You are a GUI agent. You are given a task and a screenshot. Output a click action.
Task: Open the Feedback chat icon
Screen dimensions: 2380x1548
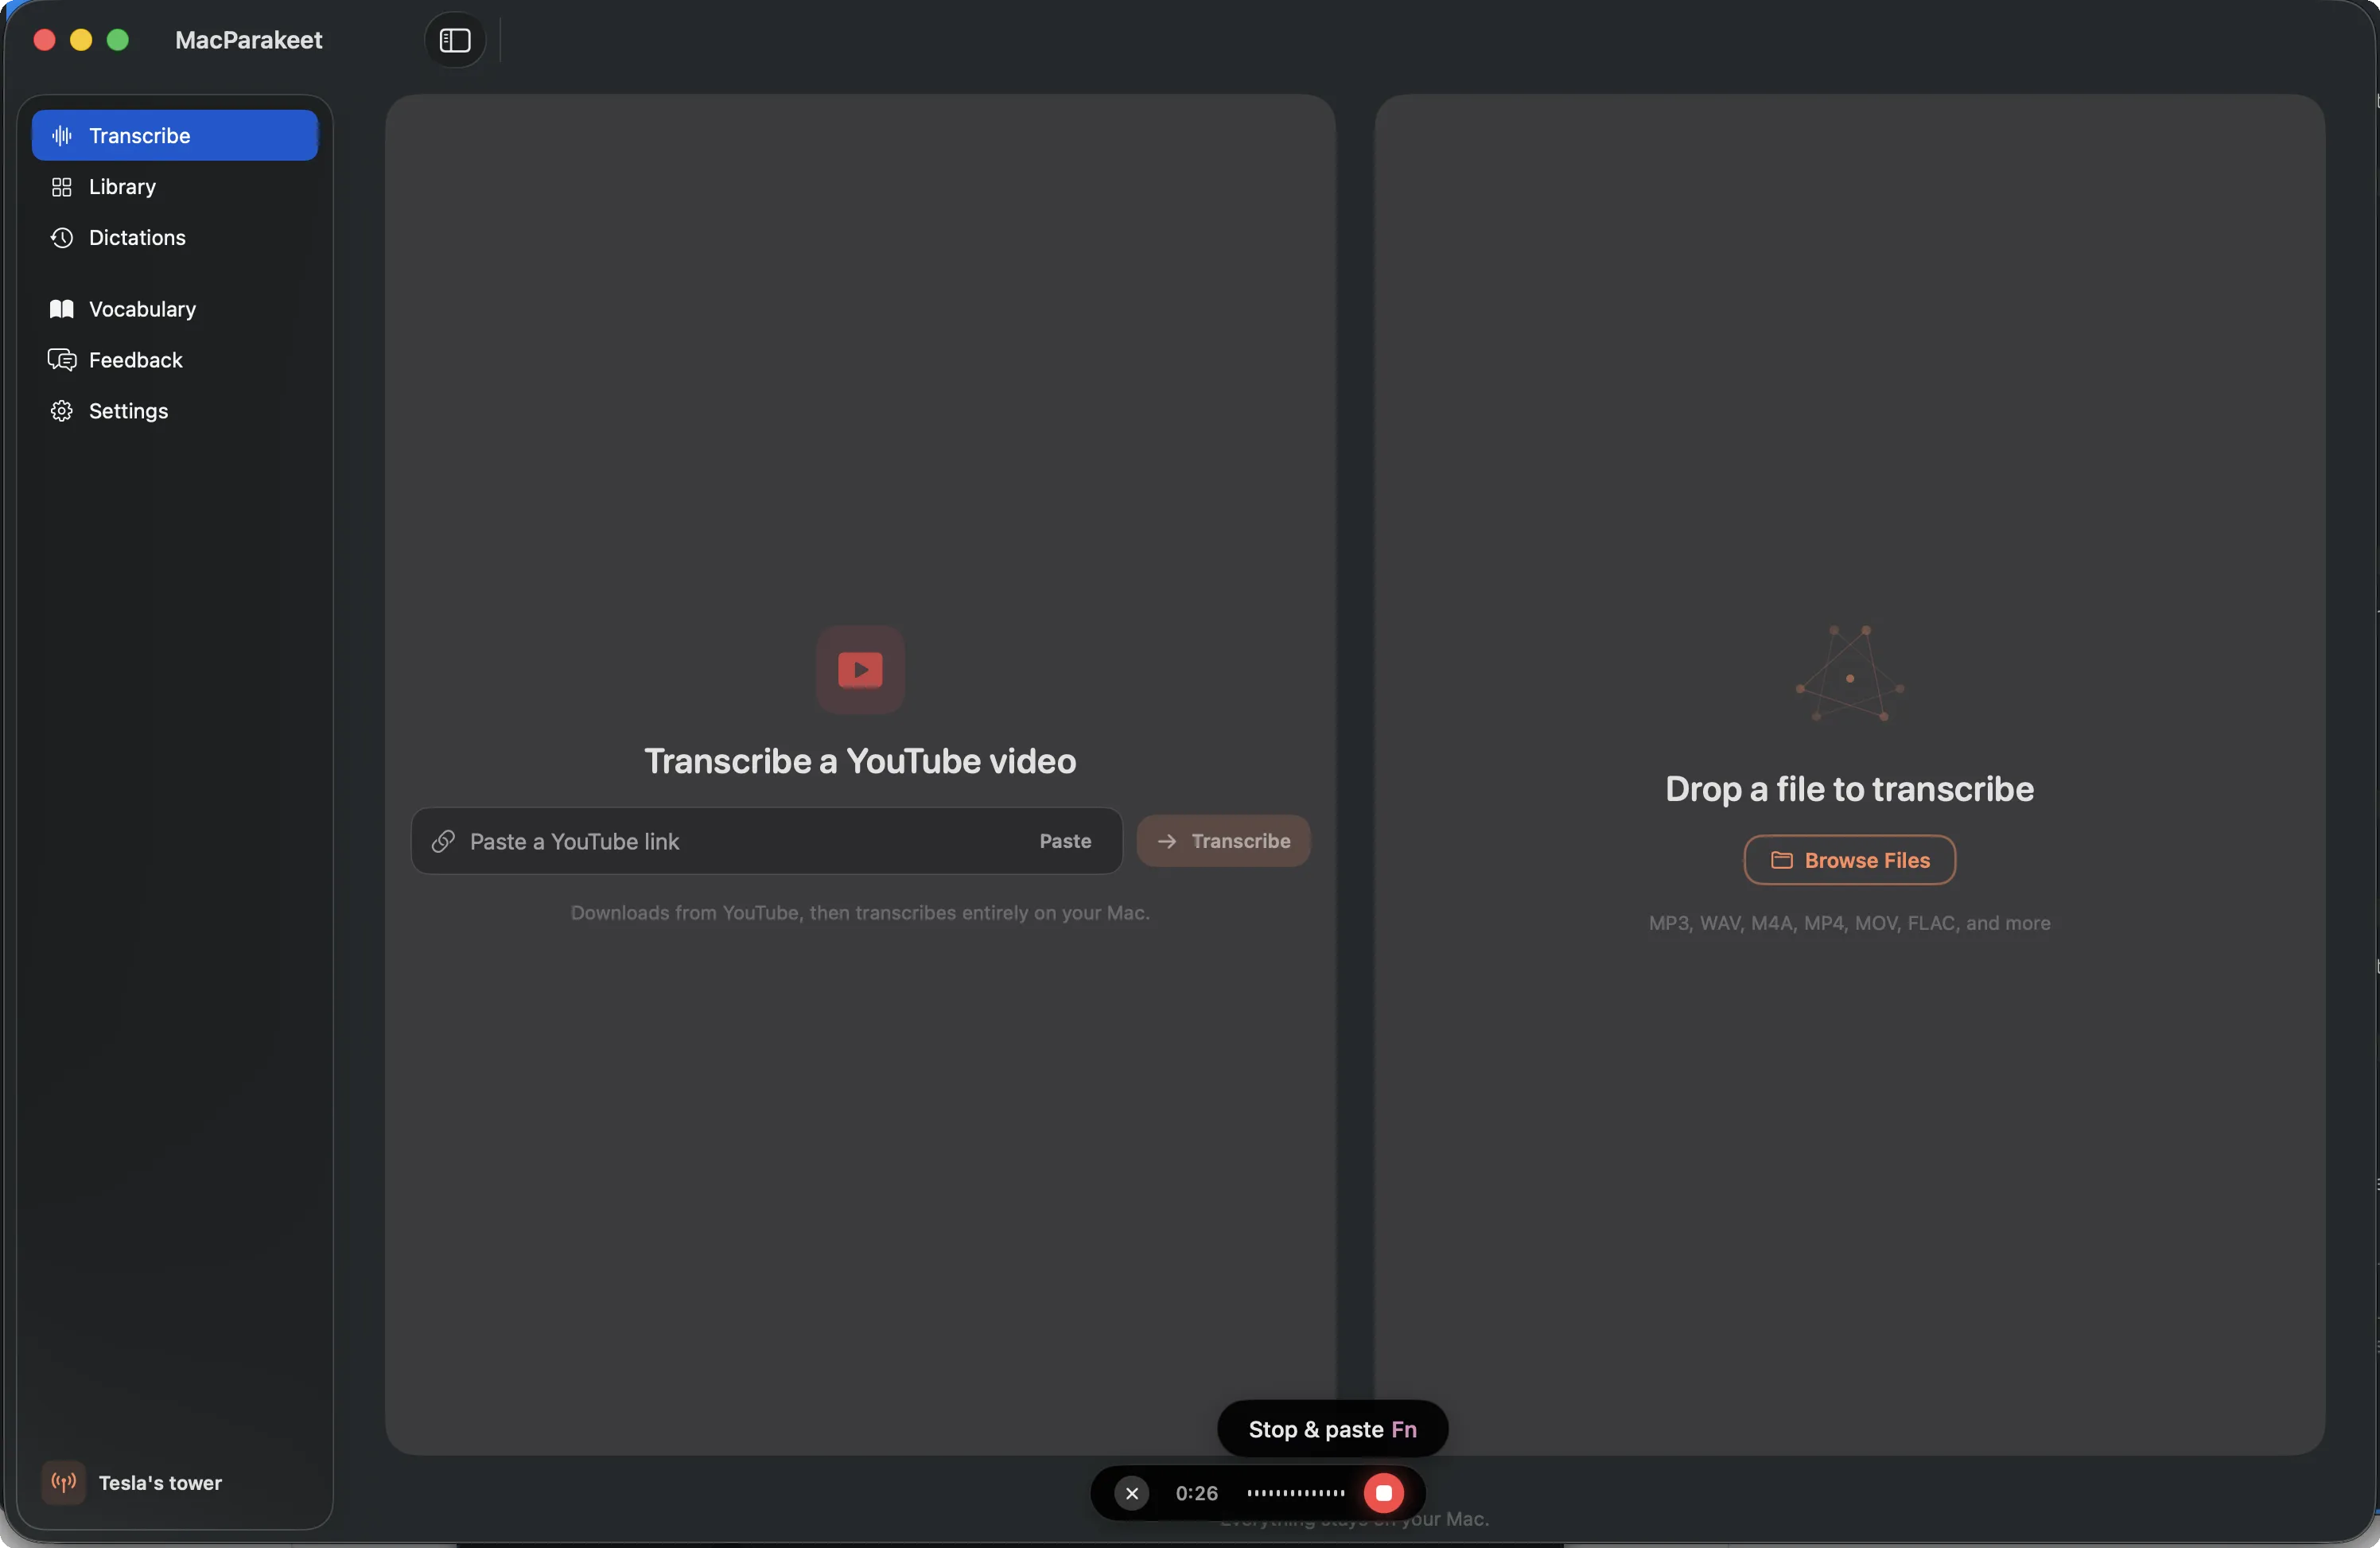tap(62, 360)
